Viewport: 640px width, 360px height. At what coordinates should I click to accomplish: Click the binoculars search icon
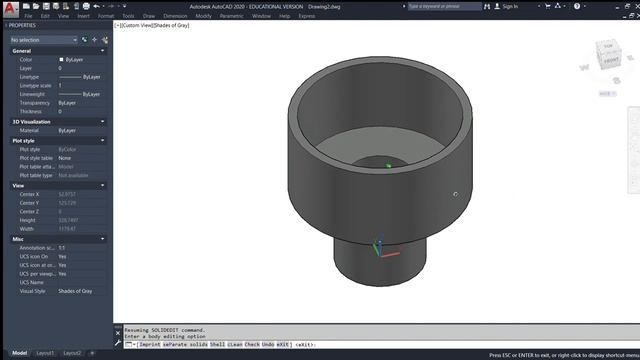[487, 6]
